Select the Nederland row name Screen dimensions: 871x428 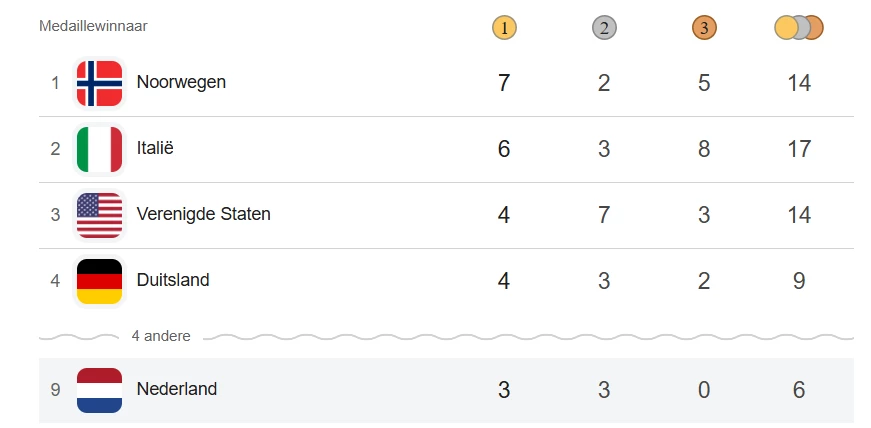177,389
